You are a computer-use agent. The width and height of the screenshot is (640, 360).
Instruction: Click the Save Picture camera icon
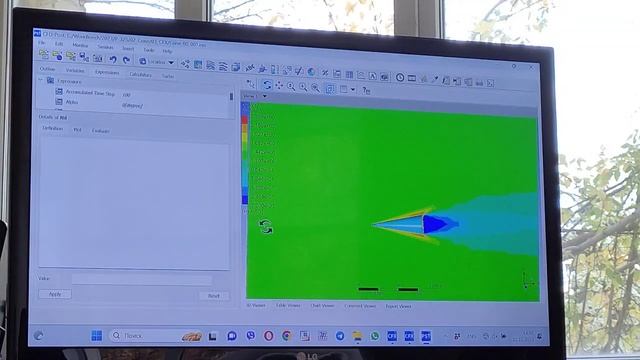tap(98, 58)
